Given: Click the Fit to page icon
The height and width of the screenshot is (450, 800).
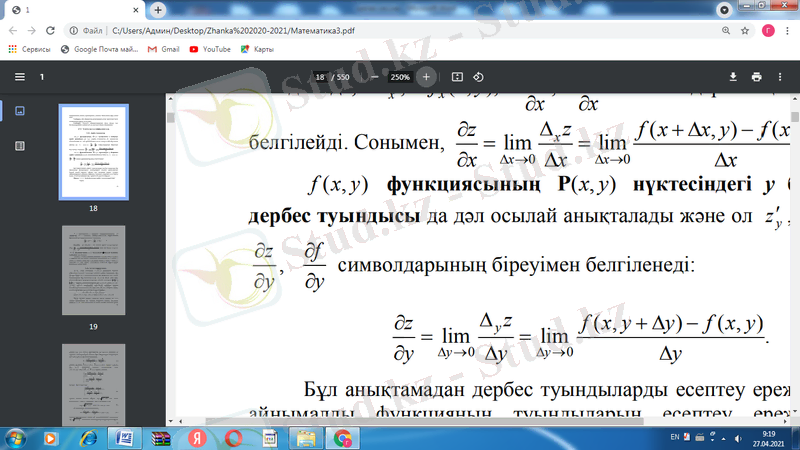Looking at the screenshot, I should (x=457, y=77).
